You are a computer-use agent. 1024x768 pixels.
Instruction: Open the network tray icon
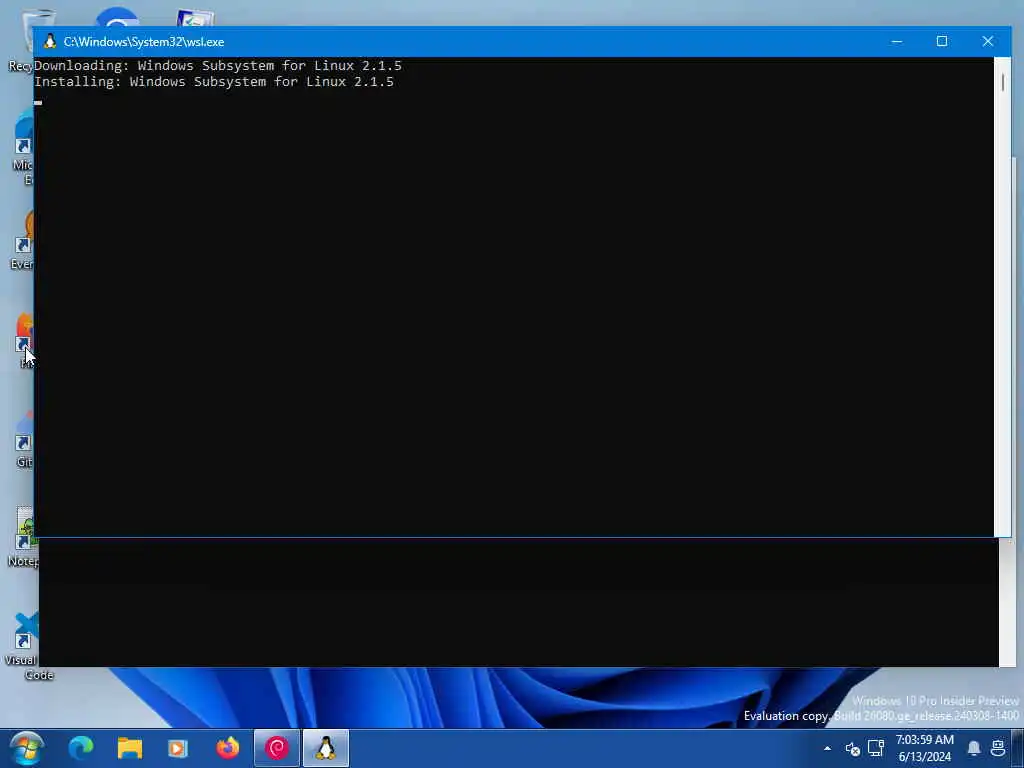[876, 748]
